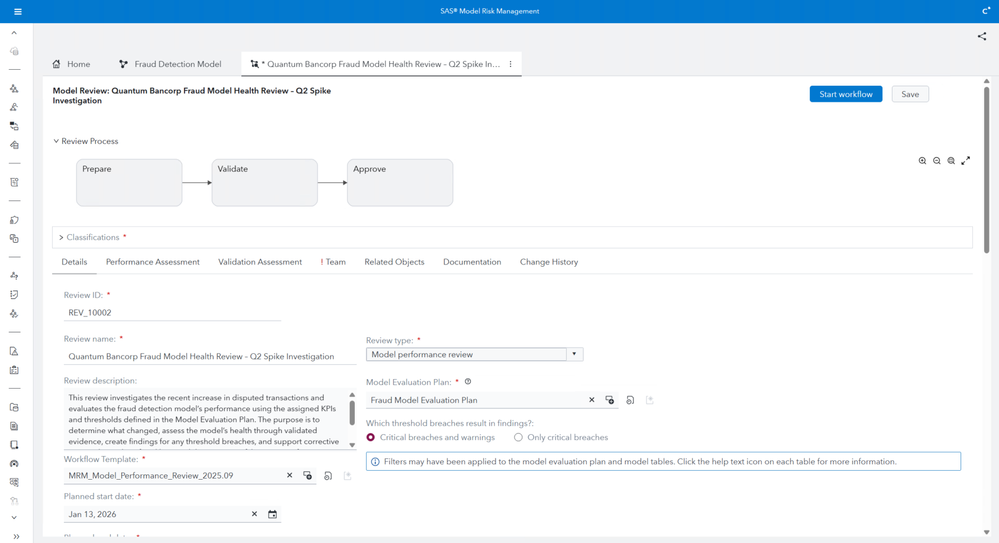Click the down arrow of the description scrollbar
This screenshot has width=999, height=543.
(x=352, y=444)
